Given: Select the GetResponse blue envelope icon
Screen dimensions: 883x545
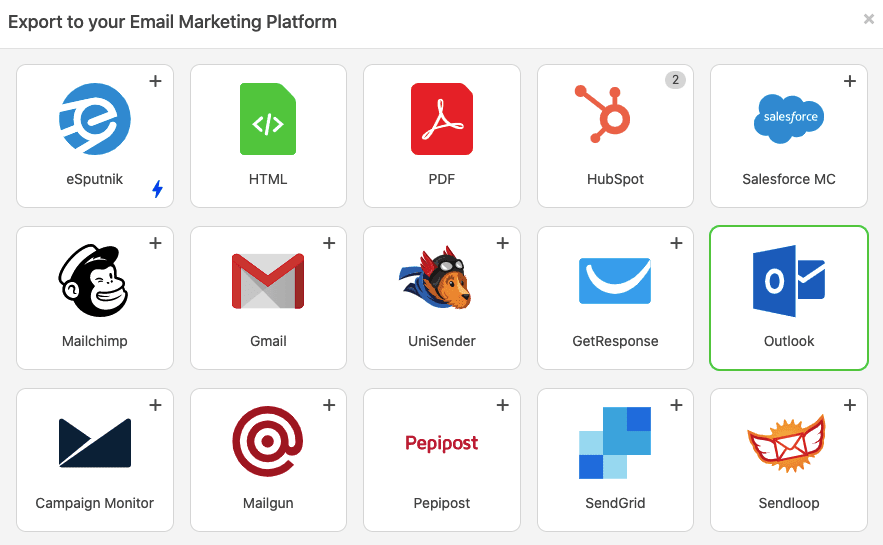Looking at the screenshot, I should pyautogui.click(x=615, y=280).
